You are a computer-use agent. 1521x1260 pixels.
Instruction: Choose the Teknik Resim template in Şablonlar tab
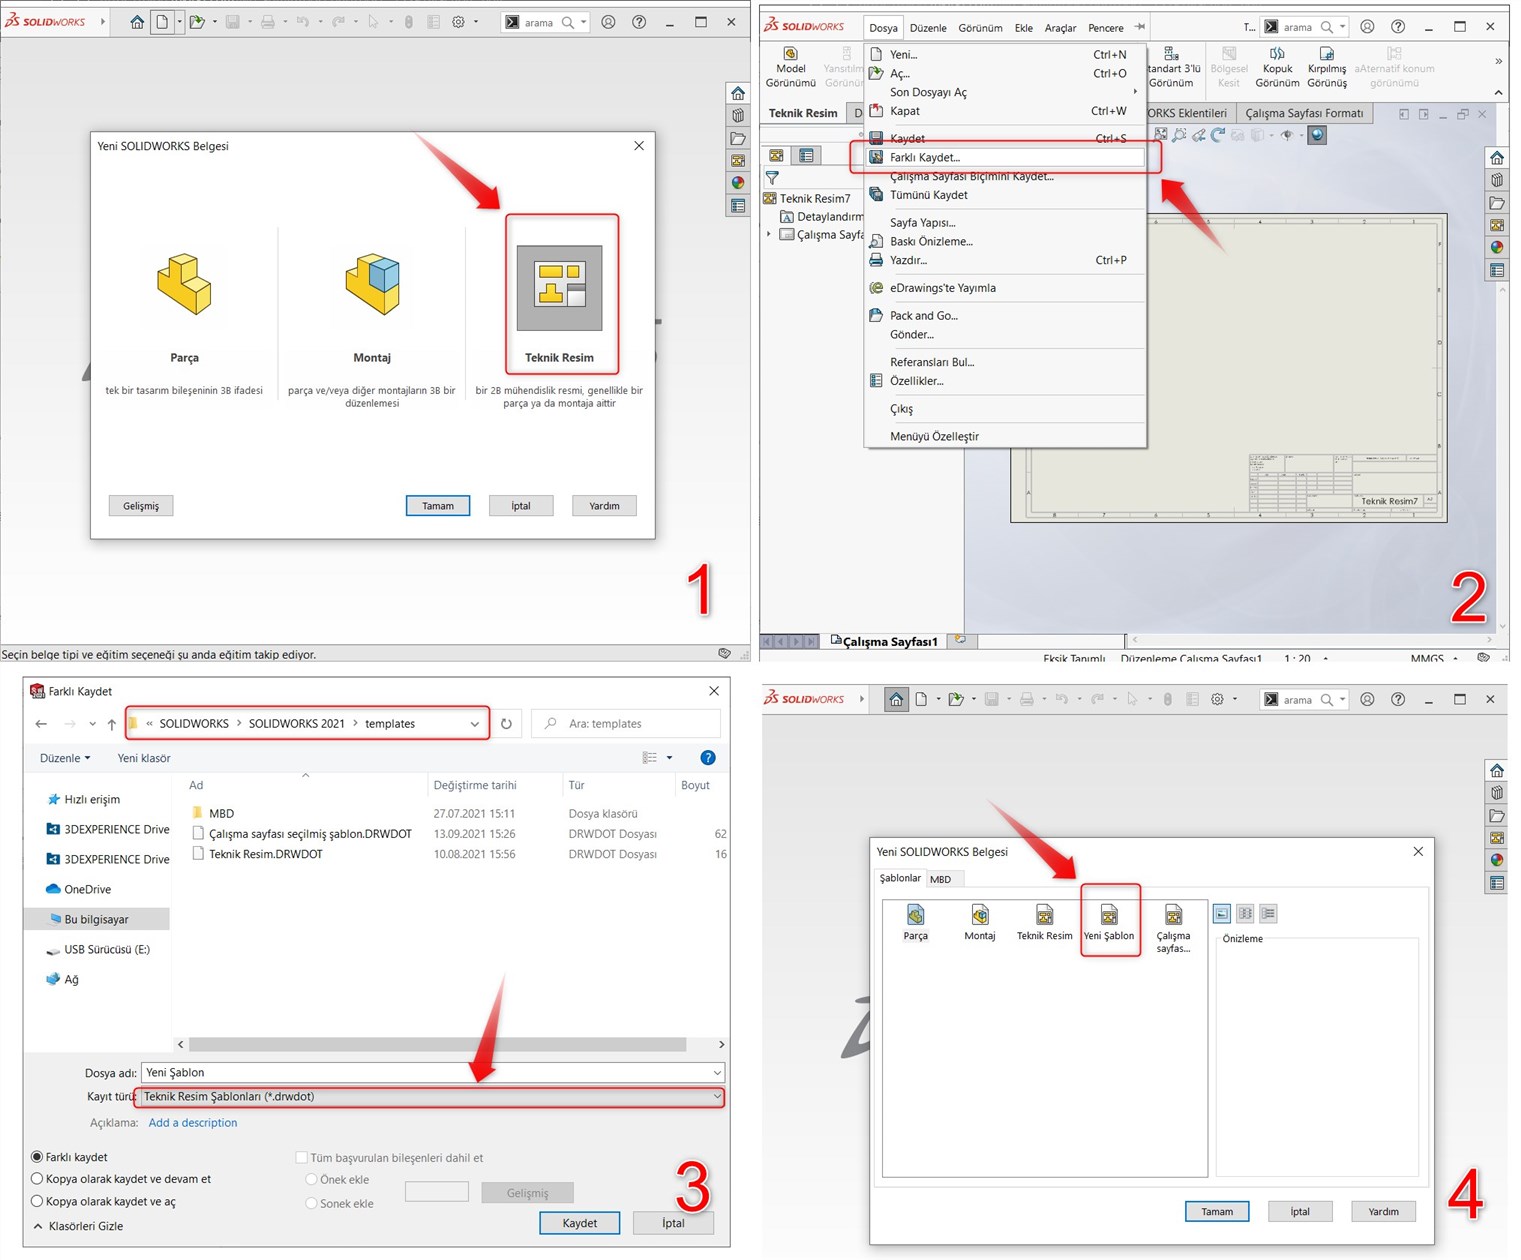1044,922
